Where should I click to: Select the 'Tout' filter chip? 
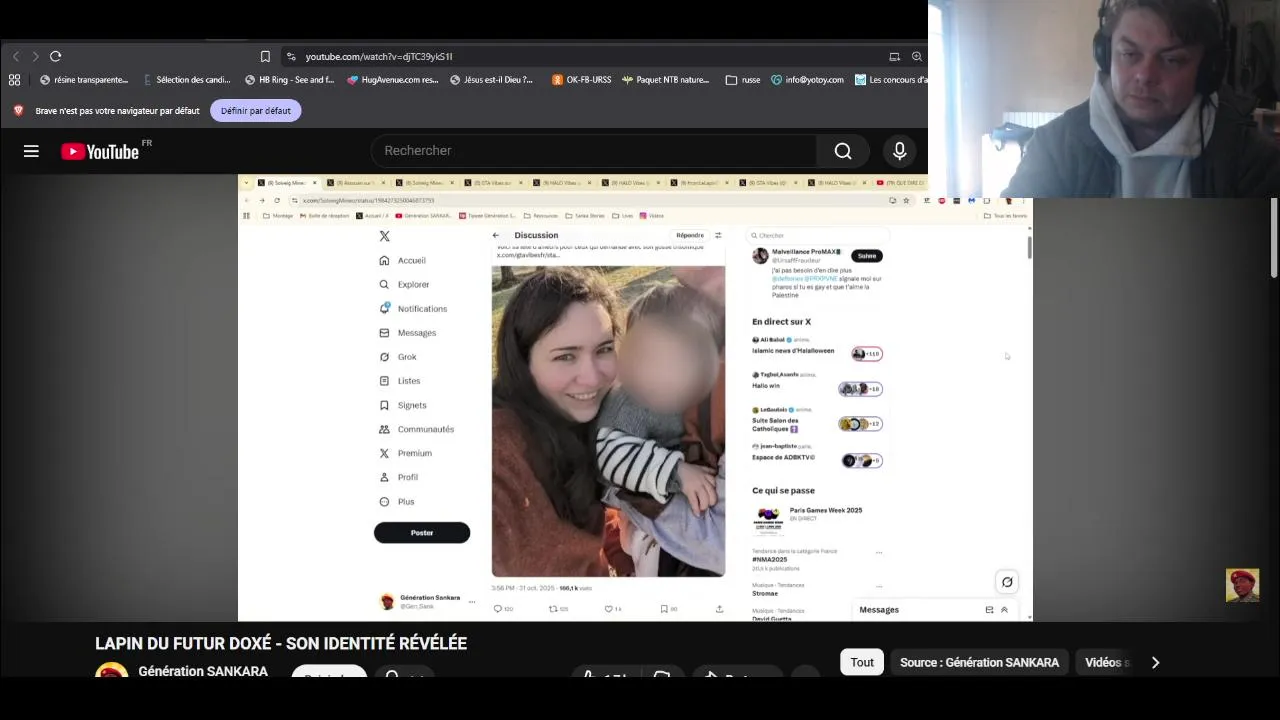[x=862, y=662]
